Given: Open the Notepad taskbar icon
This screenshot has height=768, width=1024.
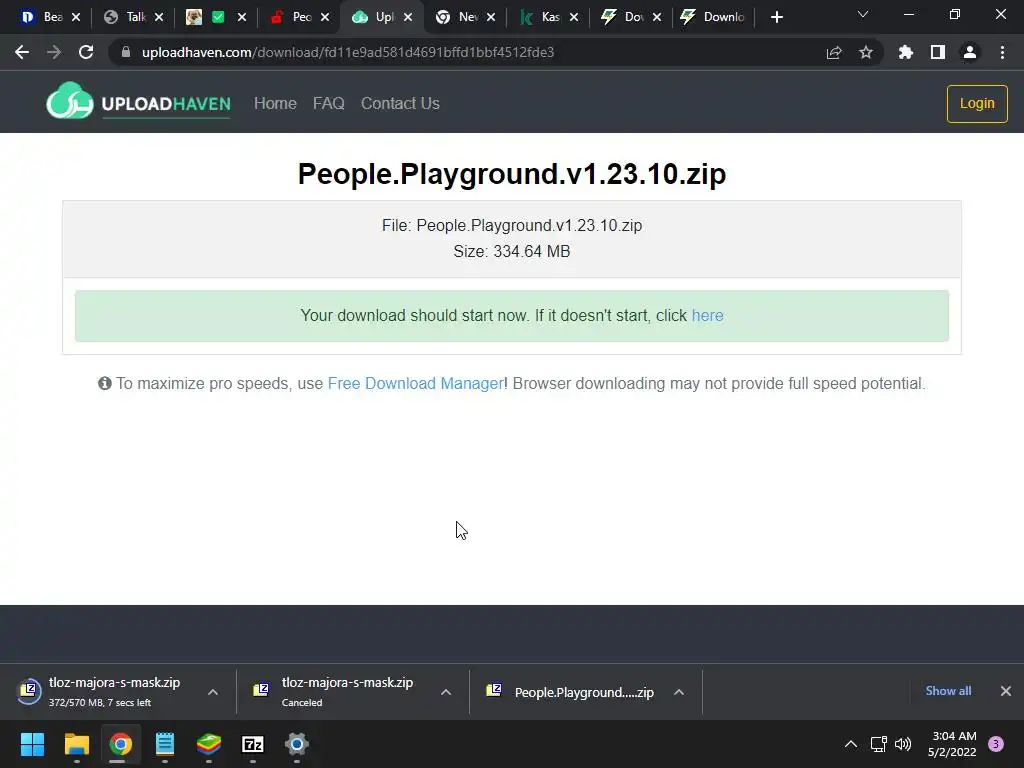Looking at the screenshot, I should 165,744.
